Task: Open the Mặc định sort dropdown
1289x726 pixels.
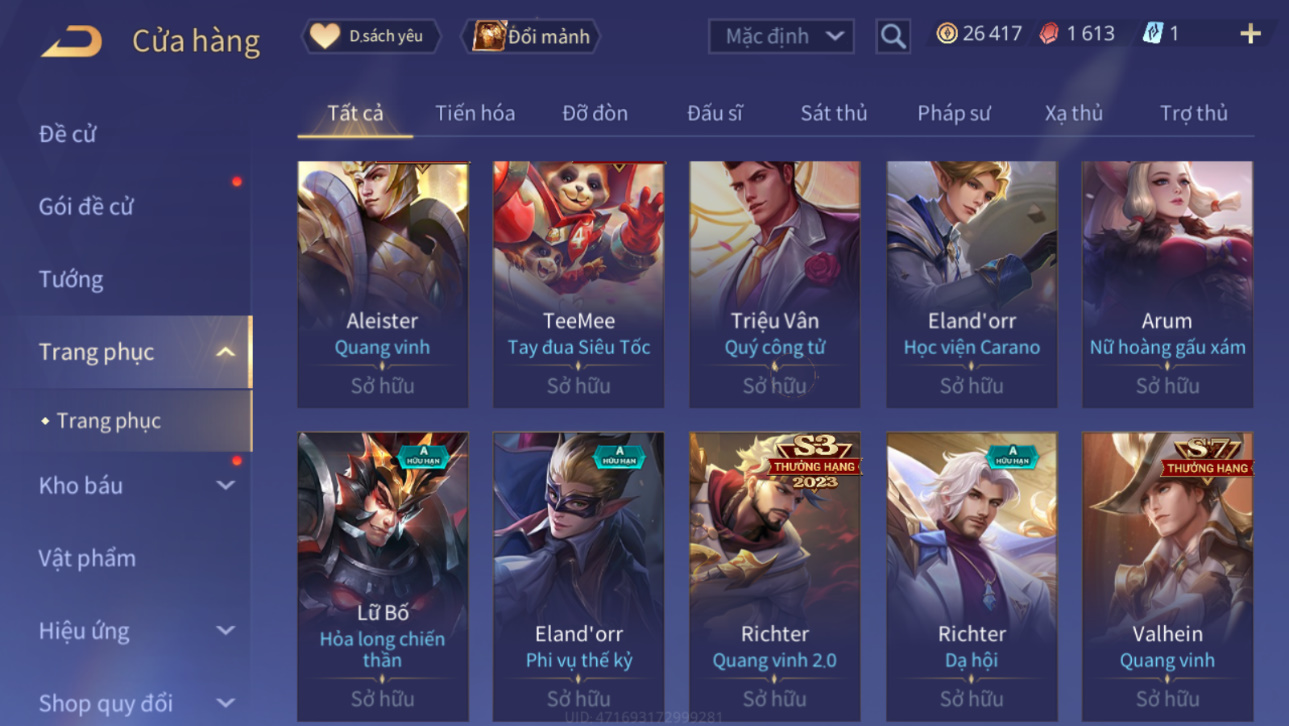Action: pyautogui.click(x=781, y=36)
